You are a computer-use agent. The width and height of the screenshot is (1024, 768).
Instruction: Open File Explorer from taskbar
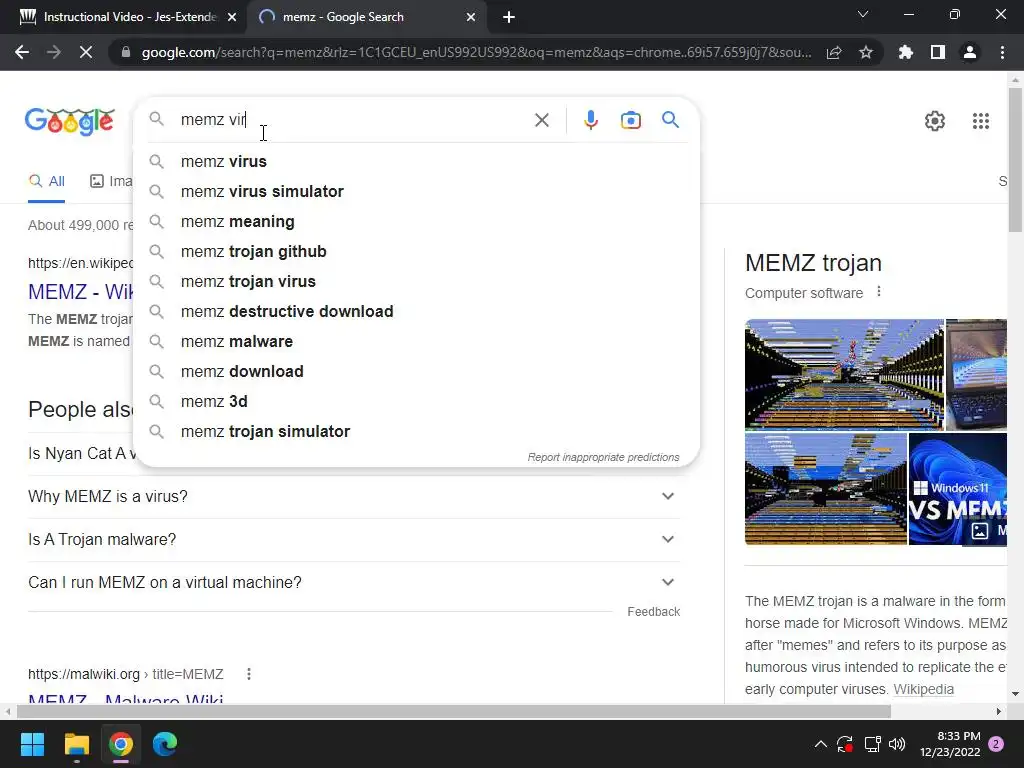pyautogui.click(x=76, y=744)
